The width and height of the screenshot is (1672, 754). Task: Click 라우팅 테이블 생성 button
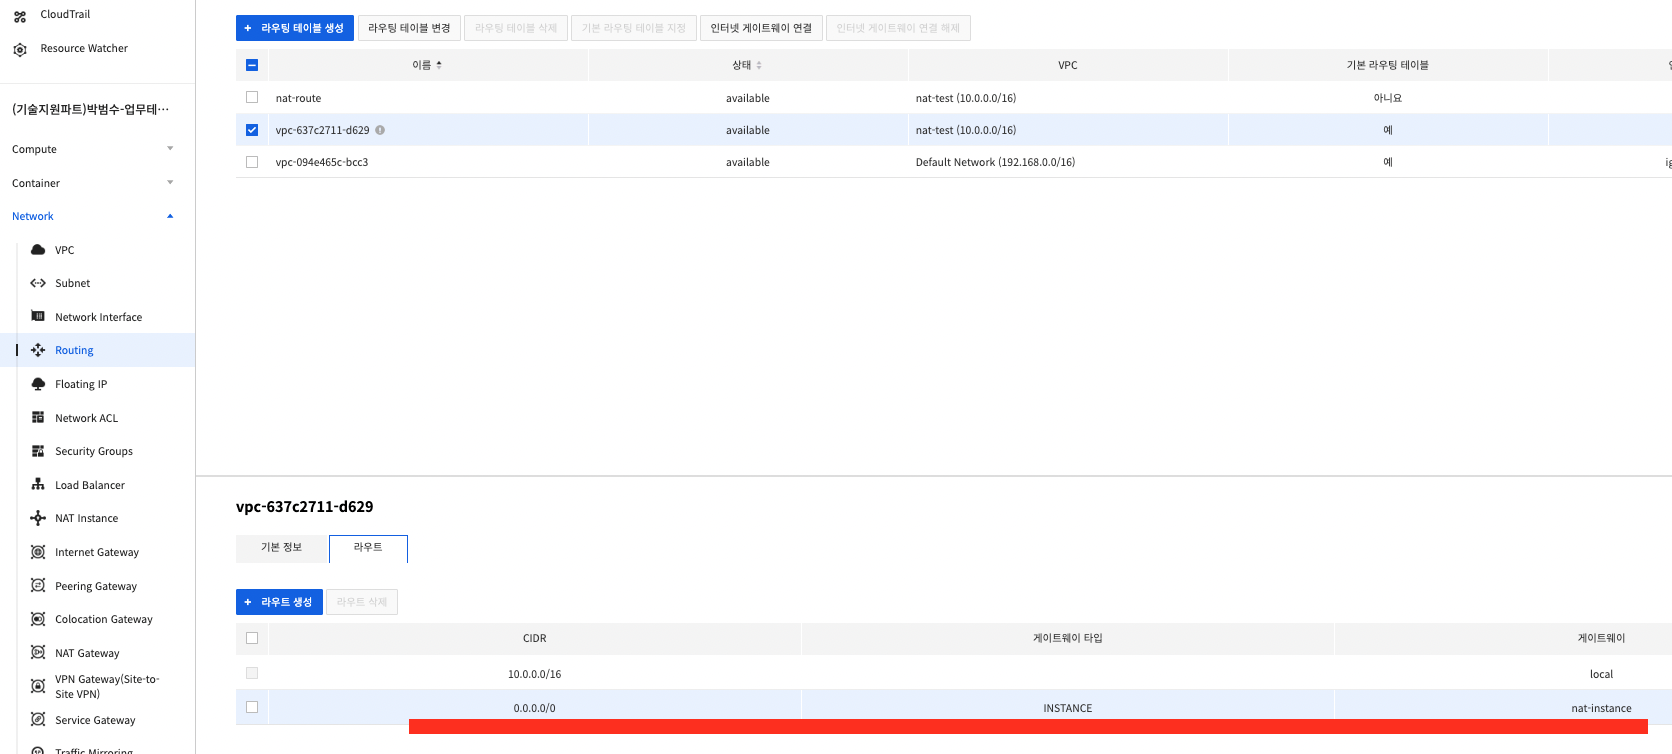point(295,28)
